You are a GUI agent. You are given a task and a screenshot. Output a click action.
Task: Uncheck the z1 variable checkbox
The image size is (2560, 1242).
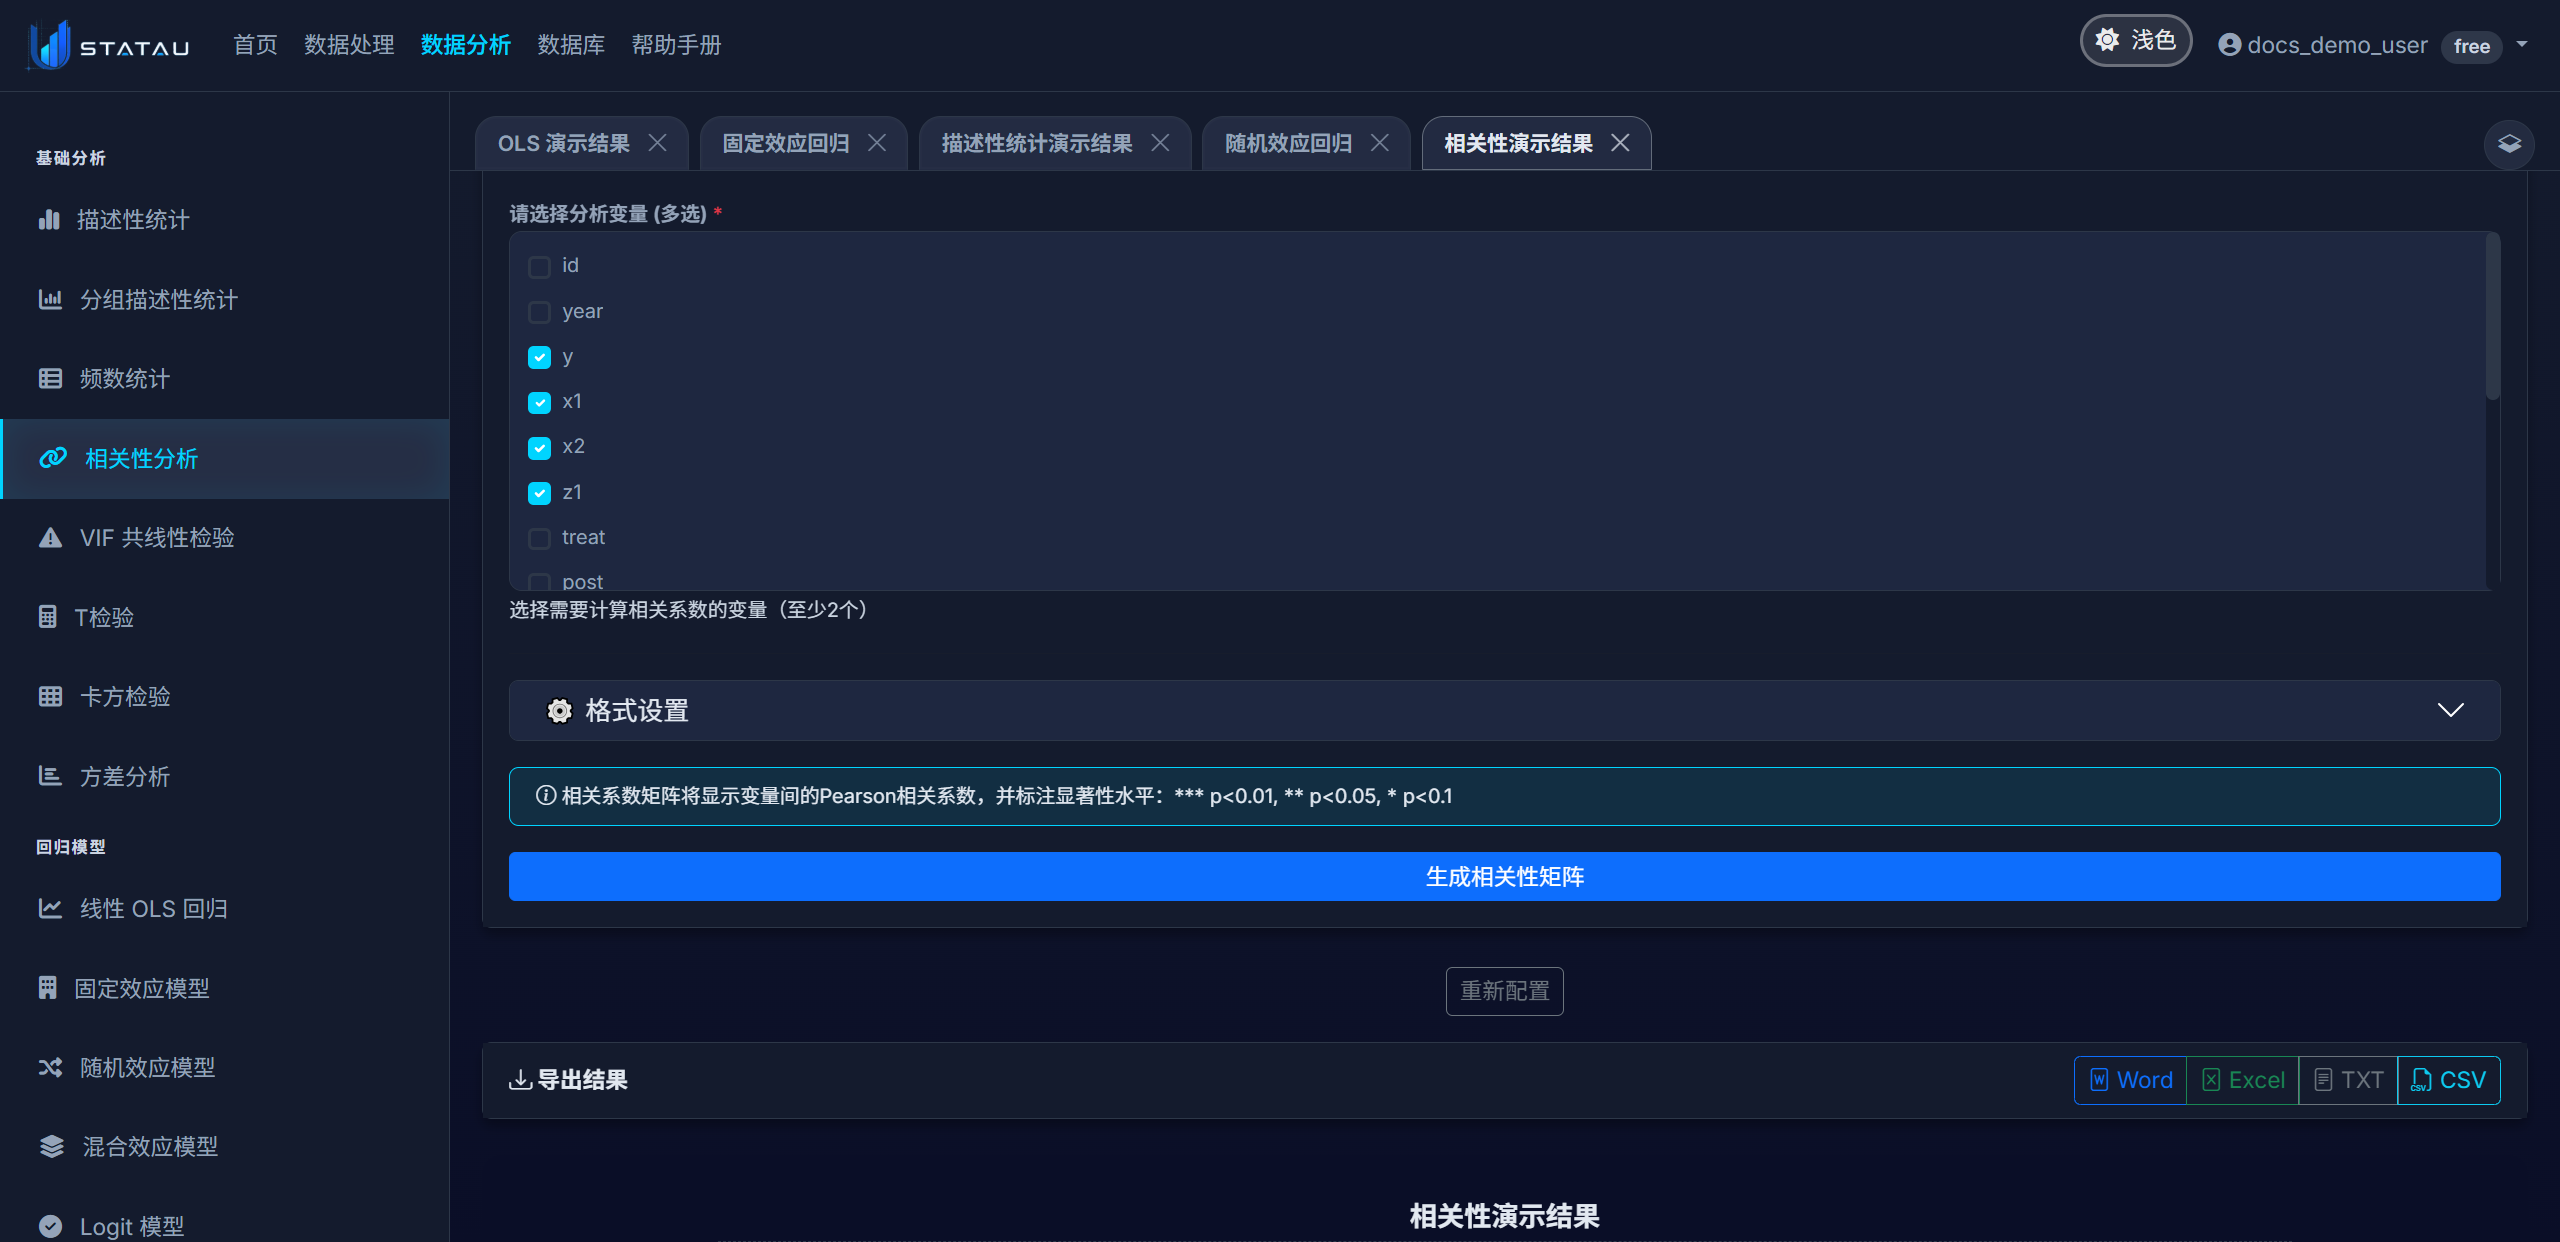tap(539, 493)
